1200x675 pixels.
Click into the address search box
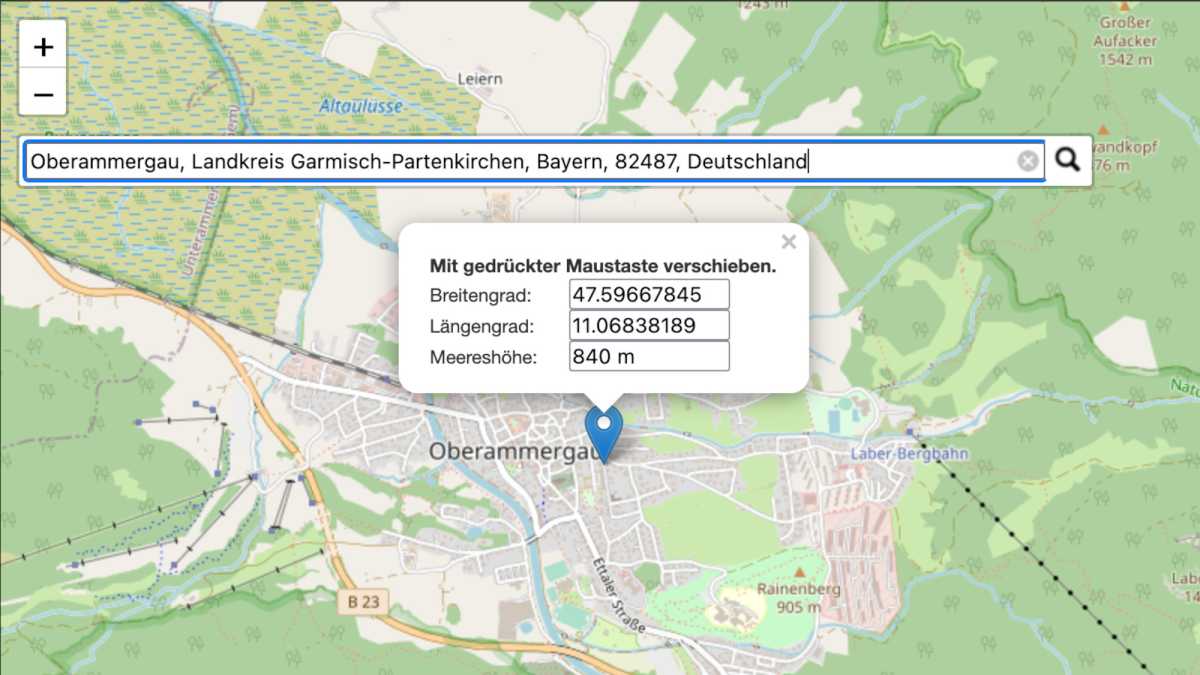[520, 161]
